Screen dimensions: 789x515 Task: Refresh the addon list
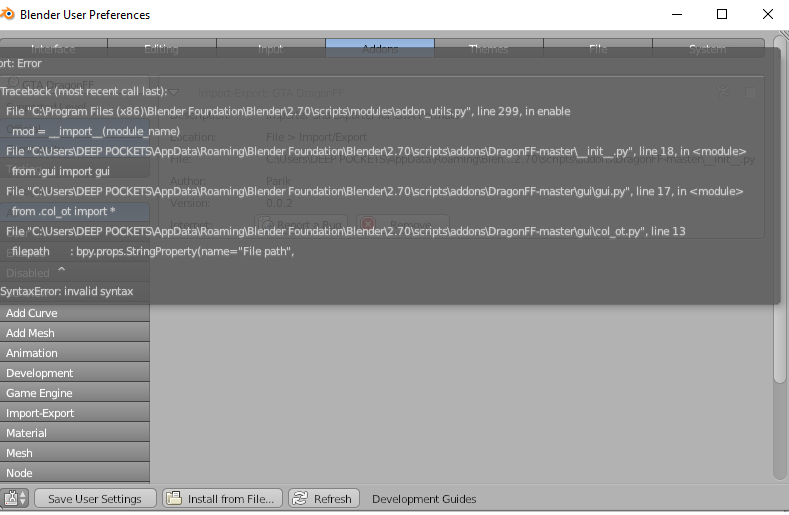point(324,498)
